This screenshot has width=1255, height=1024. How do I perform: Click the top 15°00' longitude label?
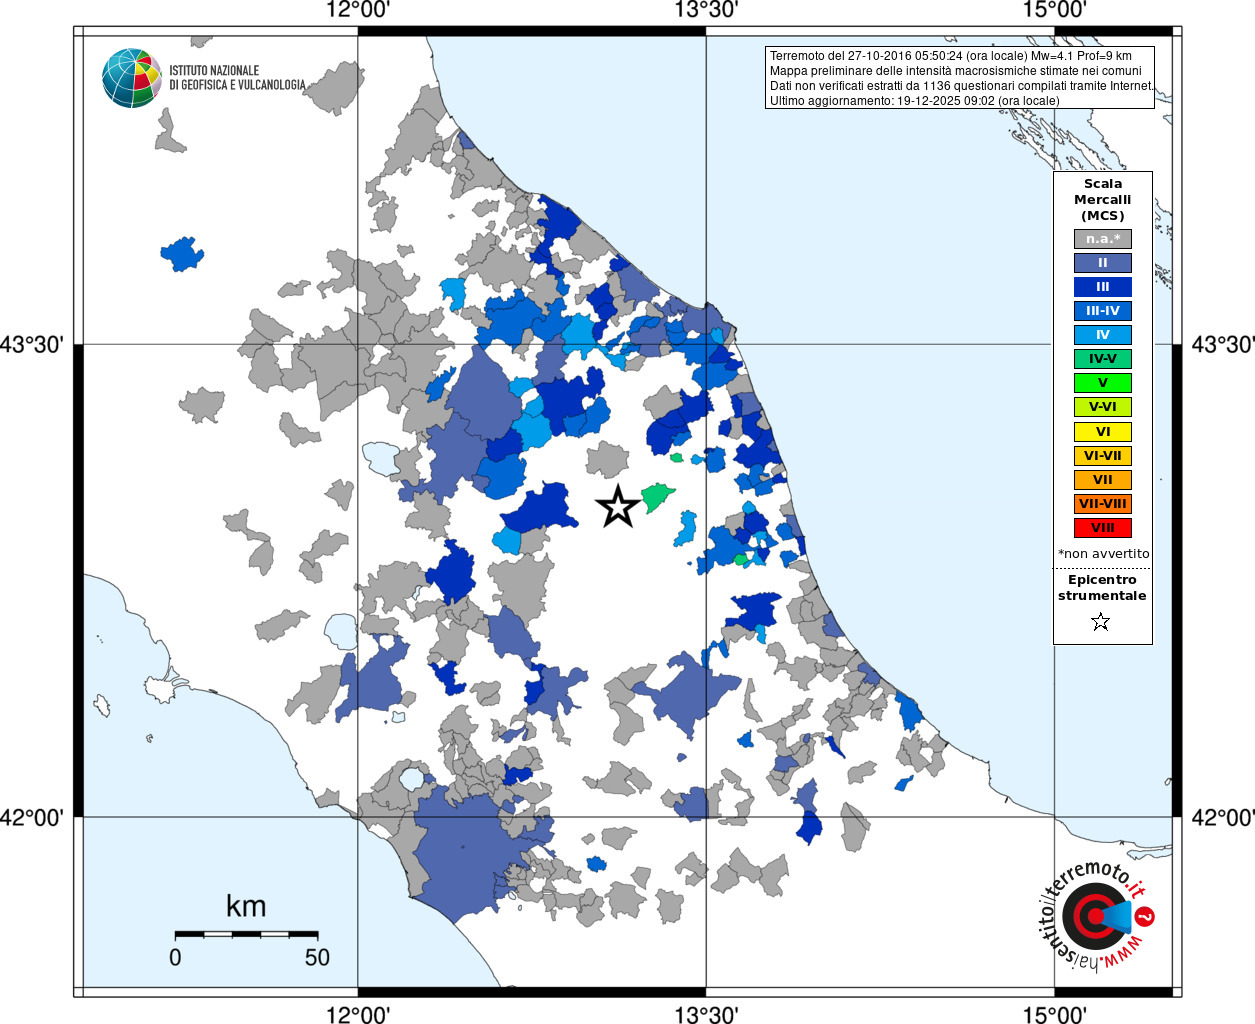[x=1055, y=11]
